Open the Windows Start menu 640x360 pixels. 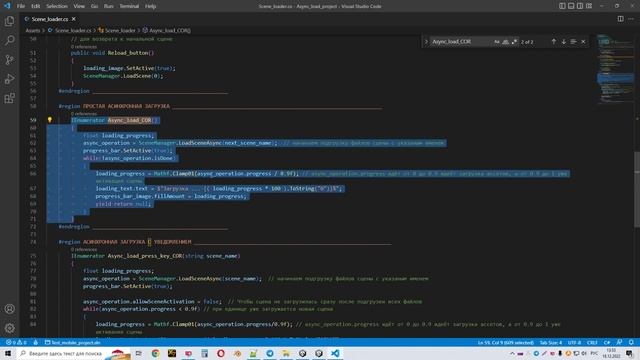point(8,353)
